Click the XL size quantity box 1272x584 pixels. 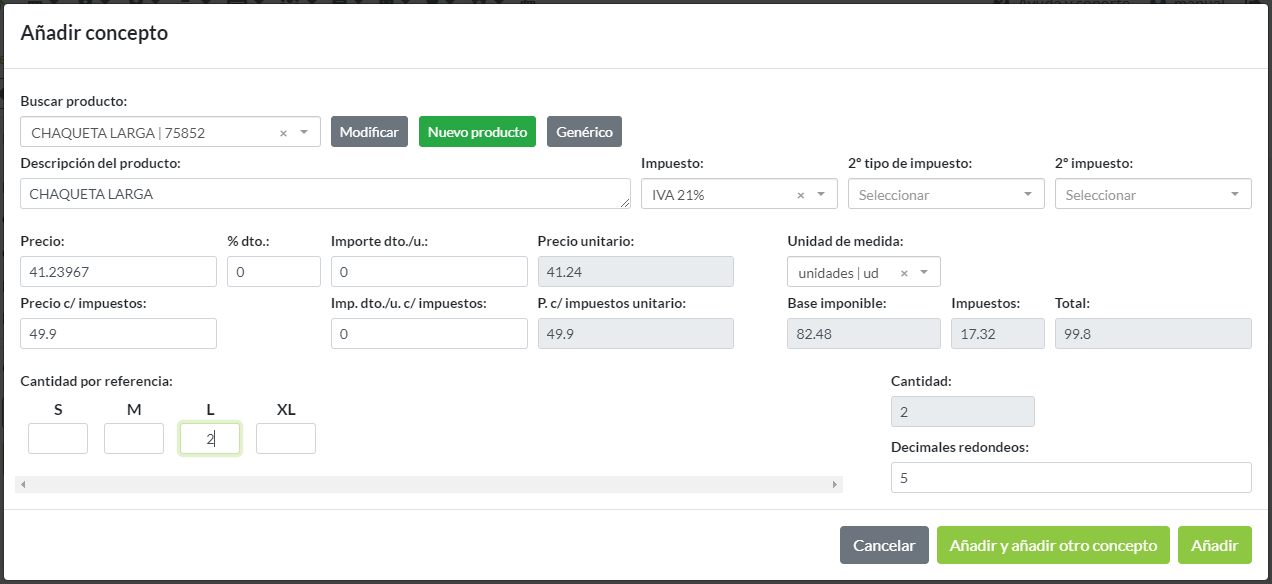pyautogui.click(x=286, y=439)
